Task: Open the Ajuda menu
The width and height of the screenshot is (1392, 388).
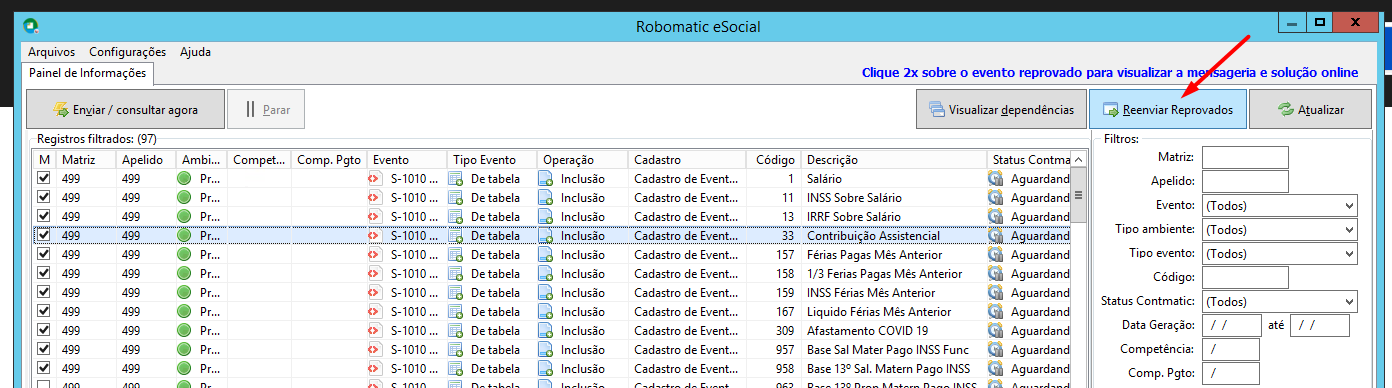Action: pyautogui.click(x=195, y=52)
